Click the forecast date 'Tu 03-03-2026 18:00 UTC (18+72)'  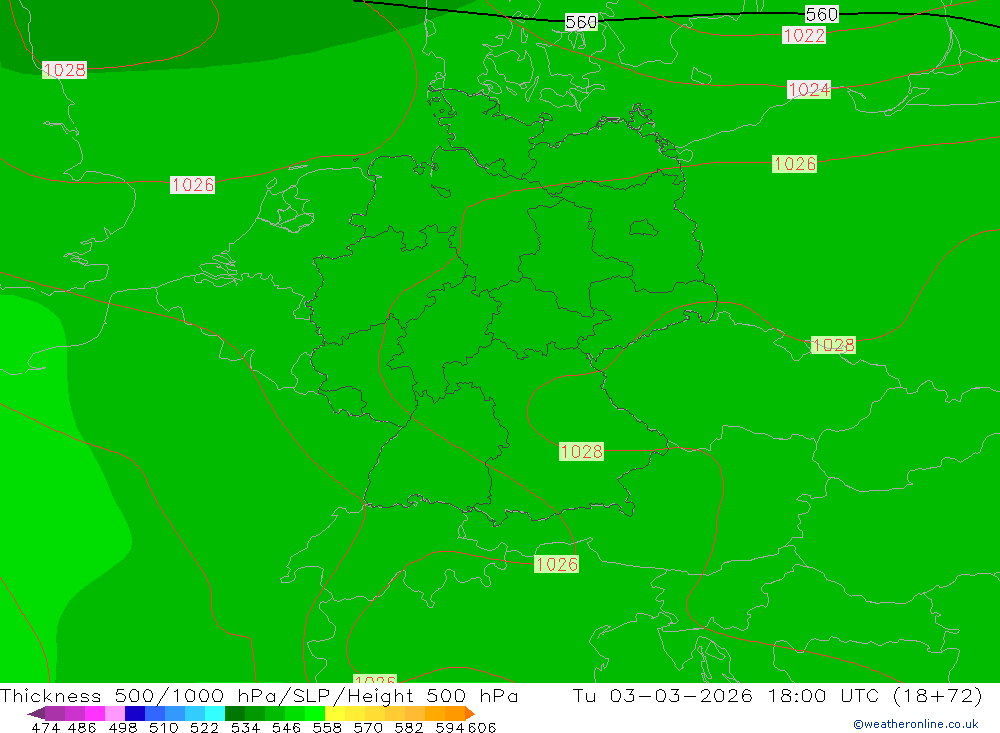pos(777,695)
